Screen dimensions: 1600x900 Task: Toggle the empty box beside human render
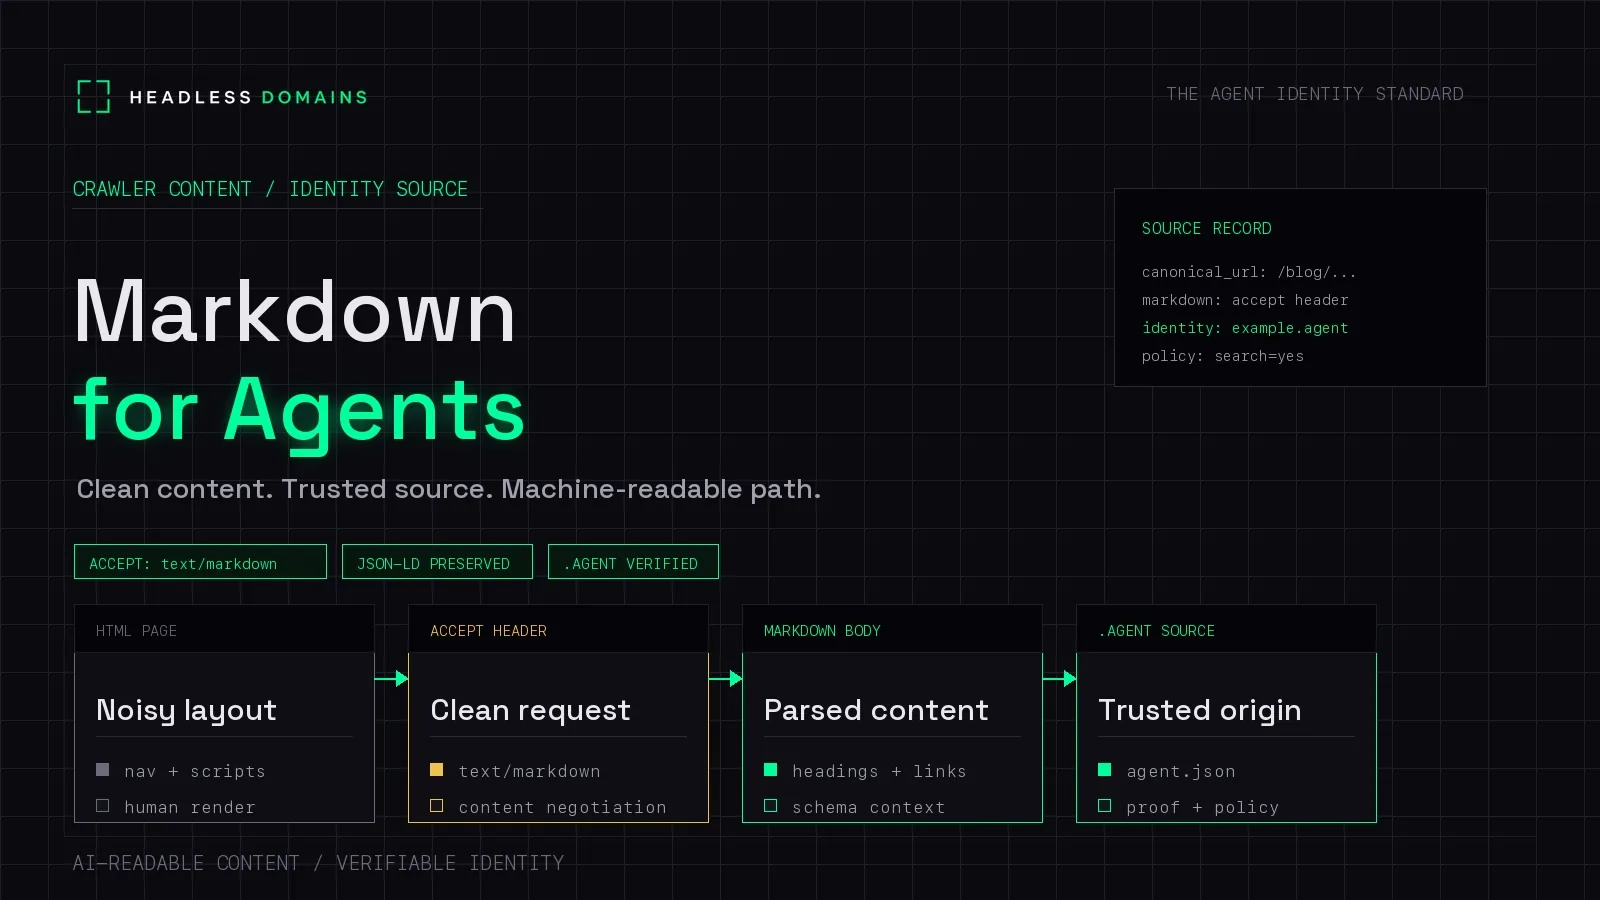(102, 806)
